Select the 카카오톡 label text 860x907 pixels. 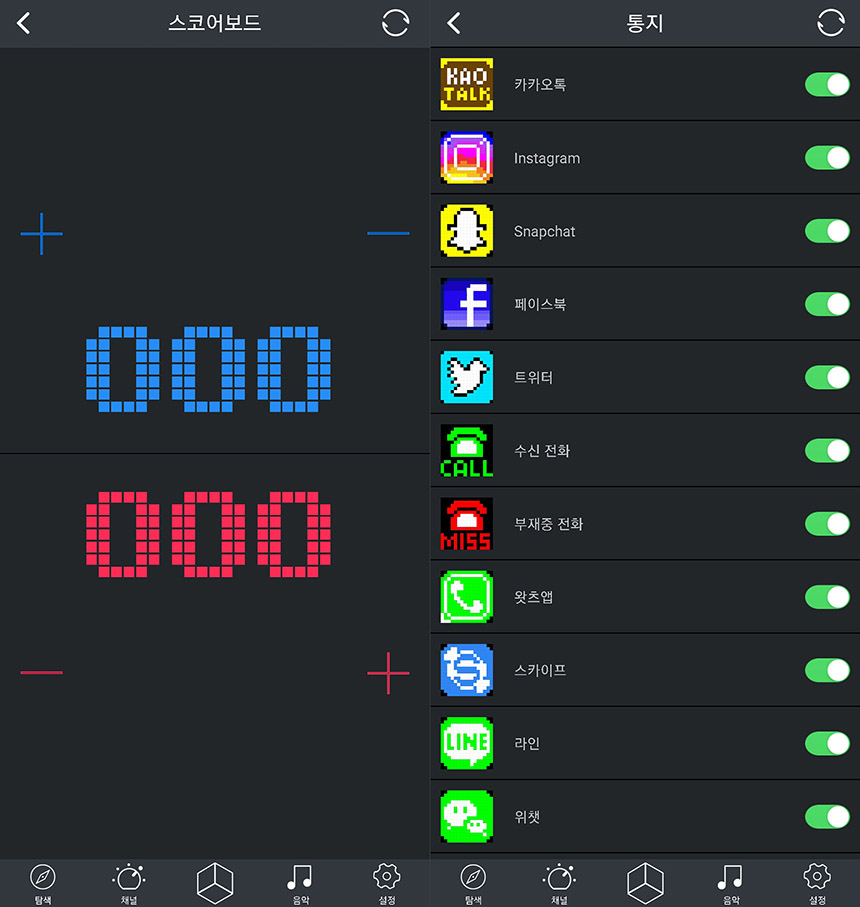click(x=540, y=84)
